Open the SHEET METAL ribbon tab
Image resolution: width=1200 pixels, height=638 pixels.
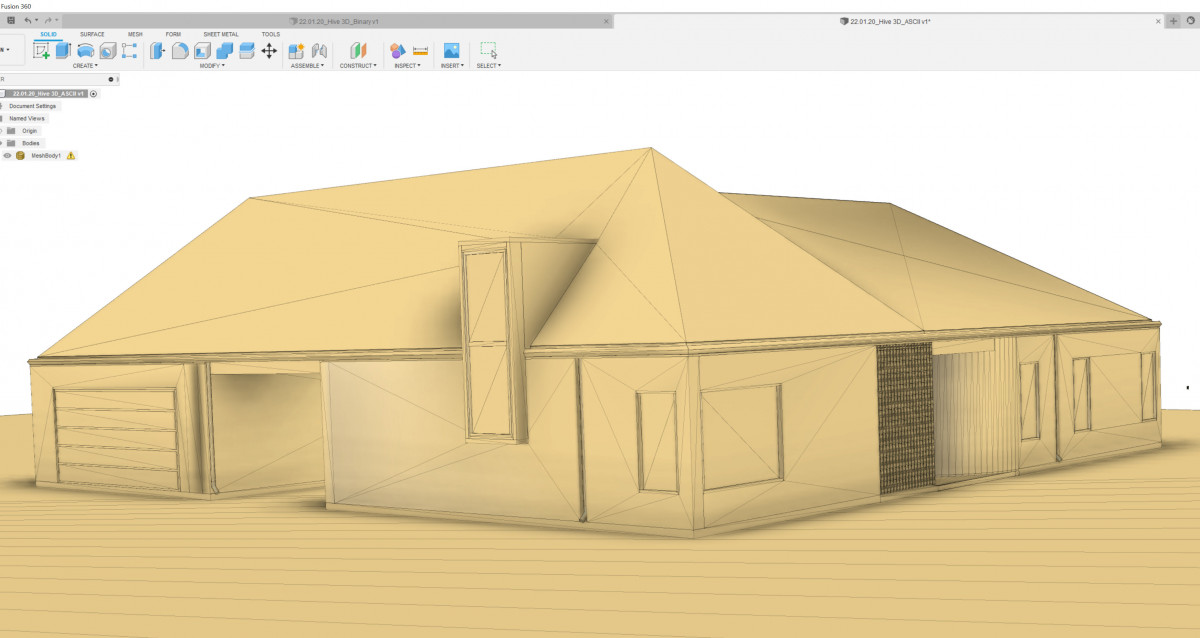pyautogui.click(x=220, y=34)
